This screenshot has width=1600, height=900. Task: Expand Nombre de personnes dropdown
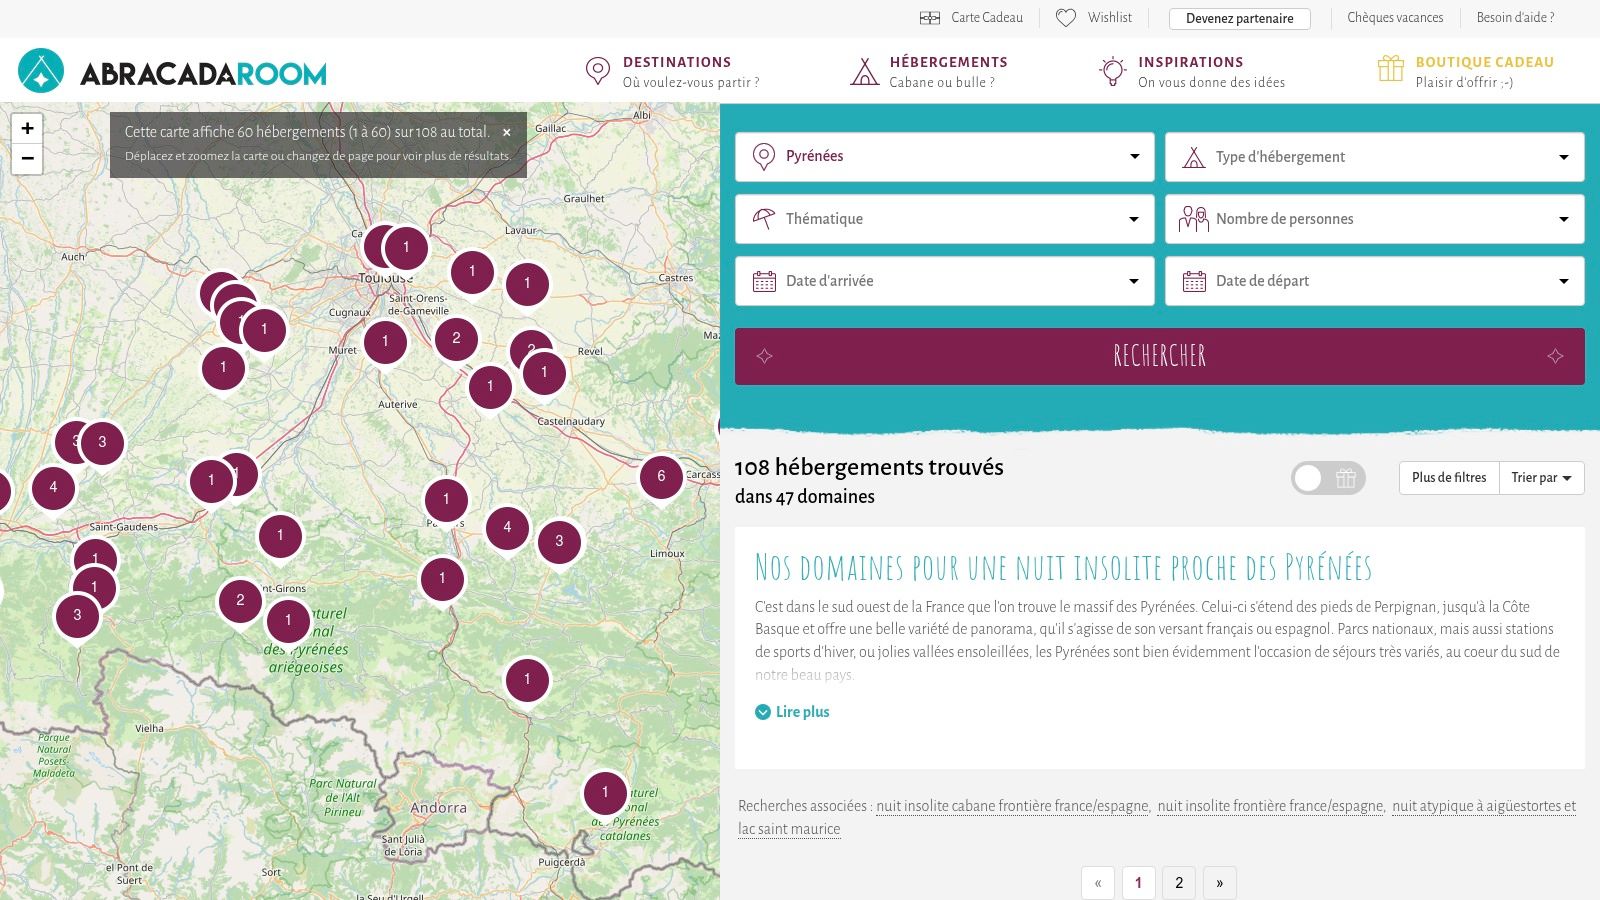1374,219
